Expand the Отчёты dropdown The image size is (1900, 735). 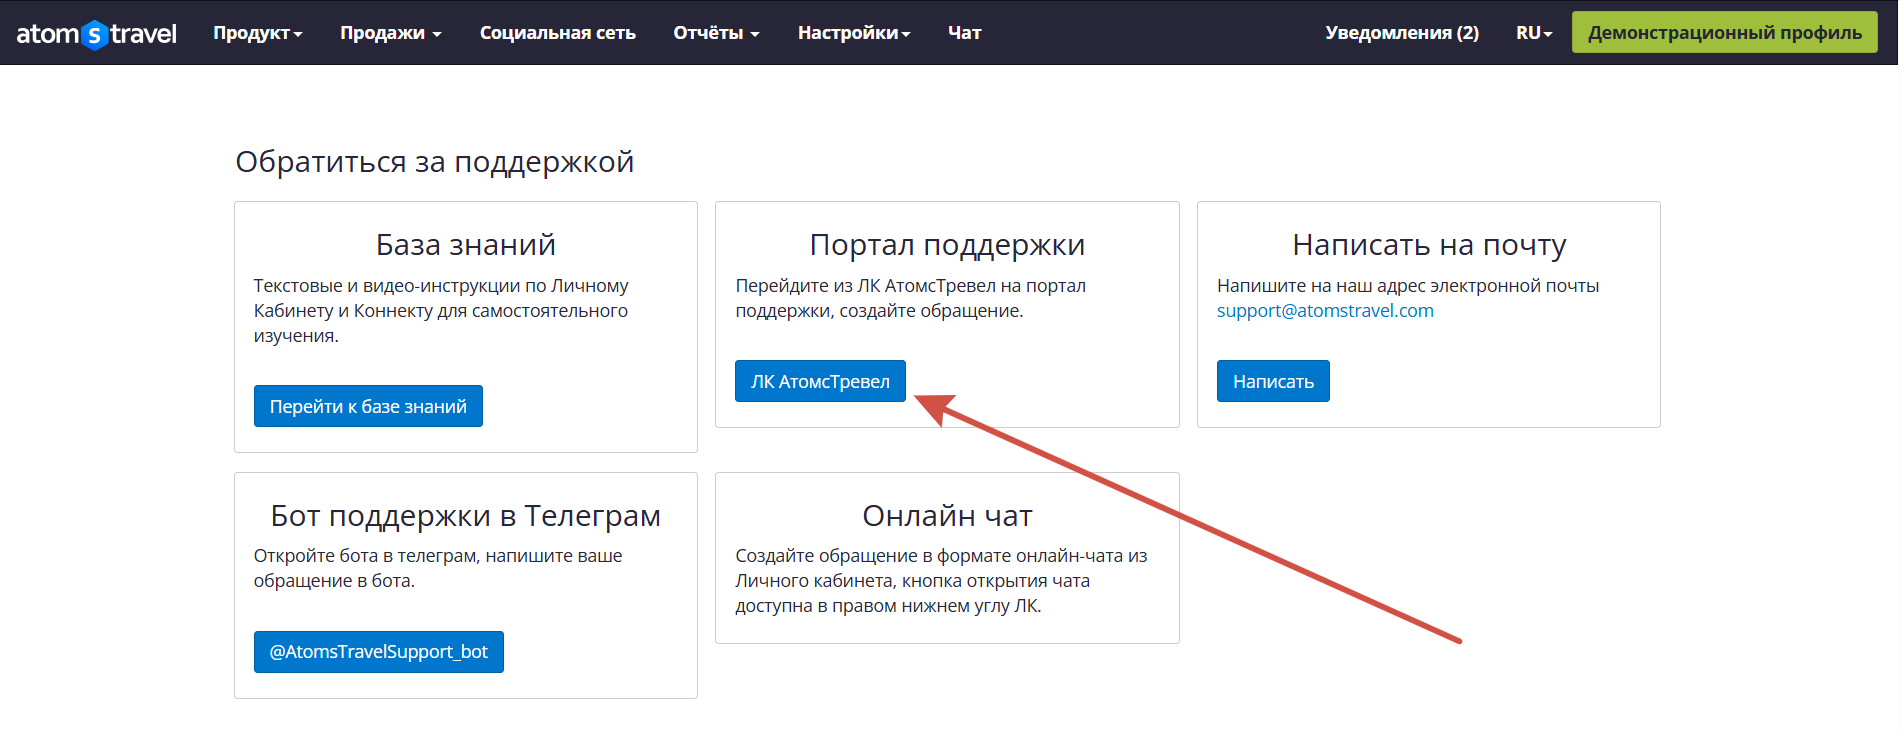(716, 33)
